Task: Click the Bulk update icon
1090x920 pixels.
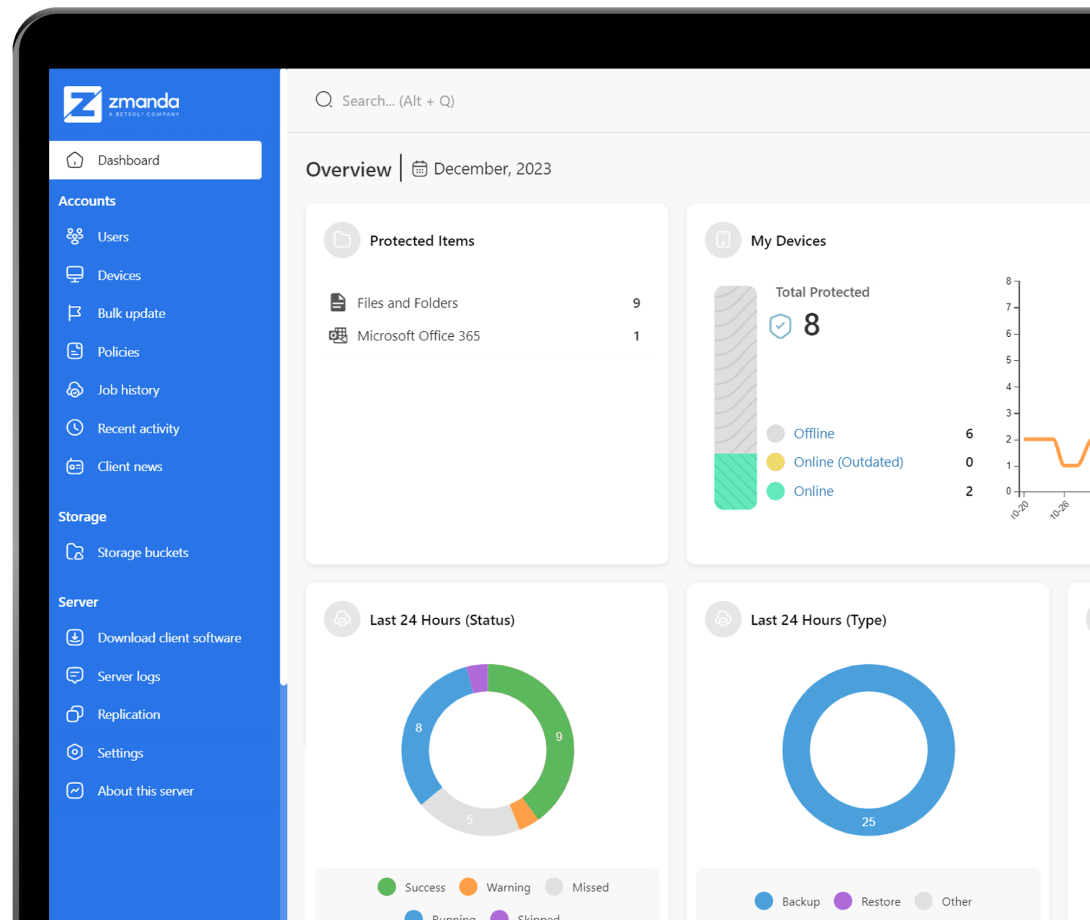Action: point(74,313)
